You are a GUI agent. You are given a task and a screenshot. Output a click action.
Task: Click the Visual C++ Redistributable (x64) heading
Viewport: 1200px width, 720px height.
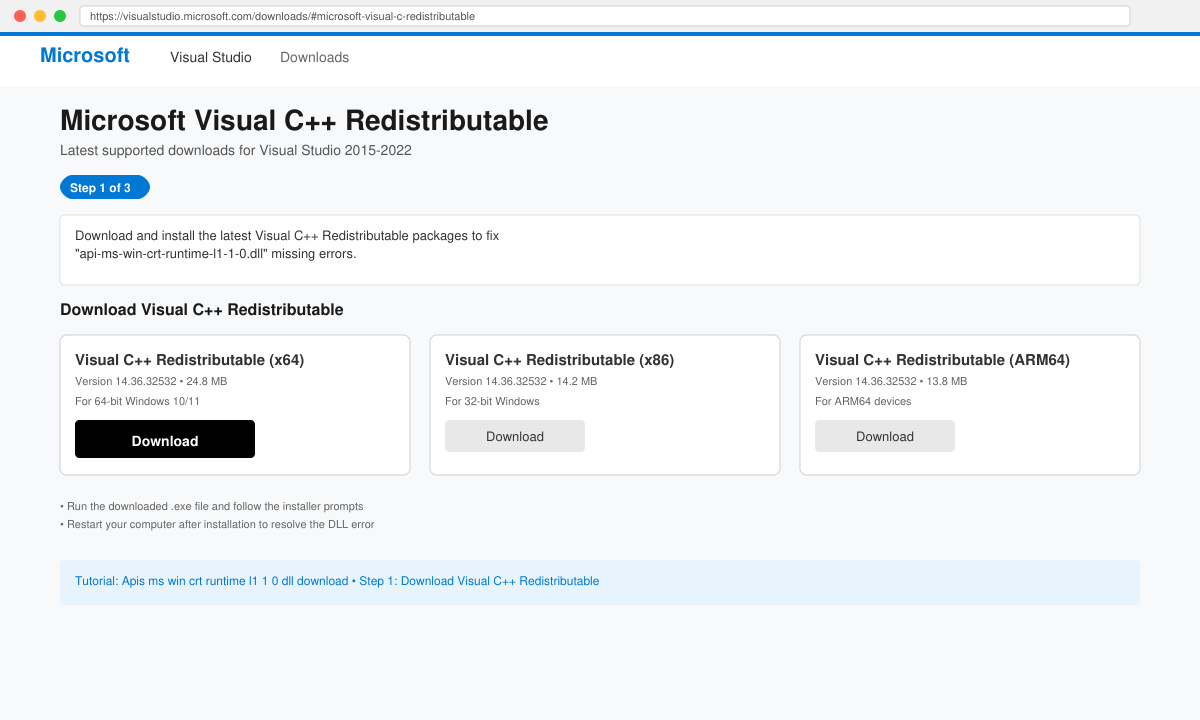click(x=190, y=360)
